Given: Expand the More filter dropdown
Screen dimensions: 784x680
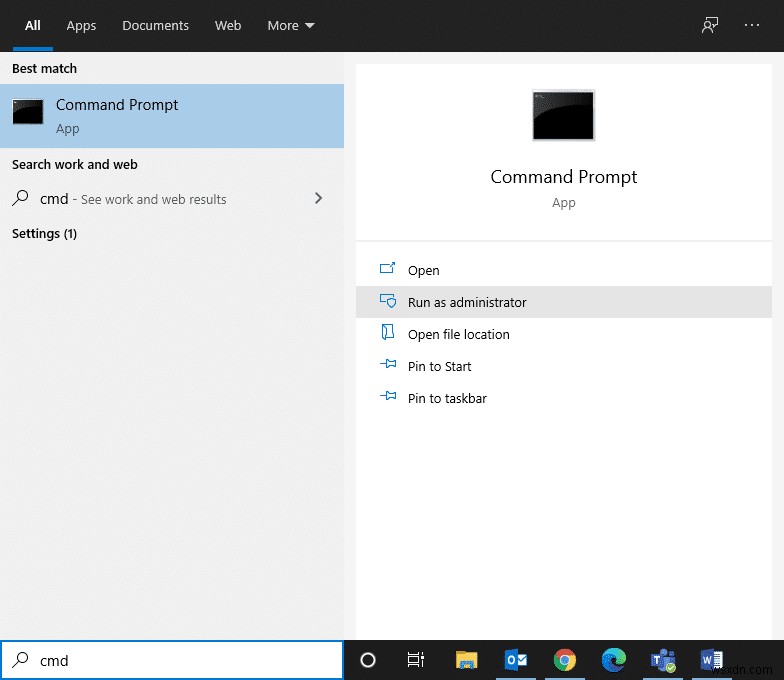Looking at the screenshot, I should (x=291, y=26).
